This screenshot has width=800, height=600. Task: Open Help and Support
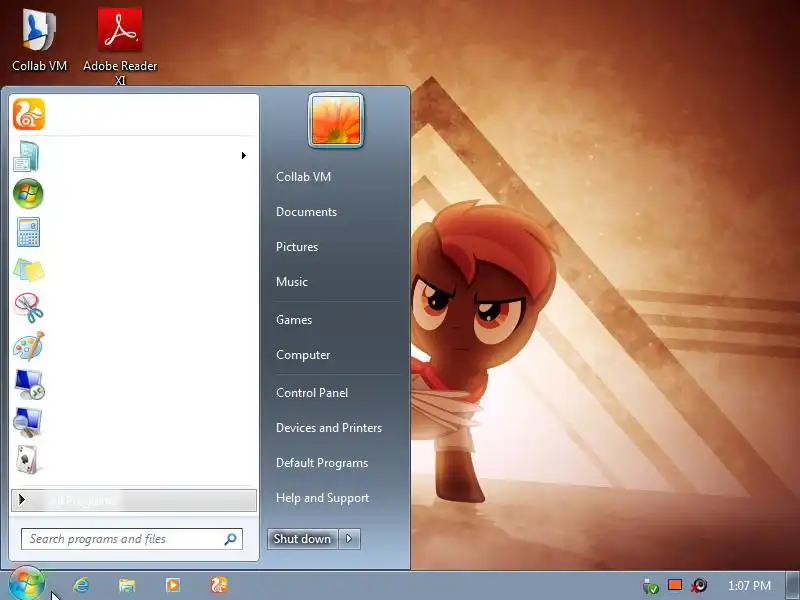[322, 498]
